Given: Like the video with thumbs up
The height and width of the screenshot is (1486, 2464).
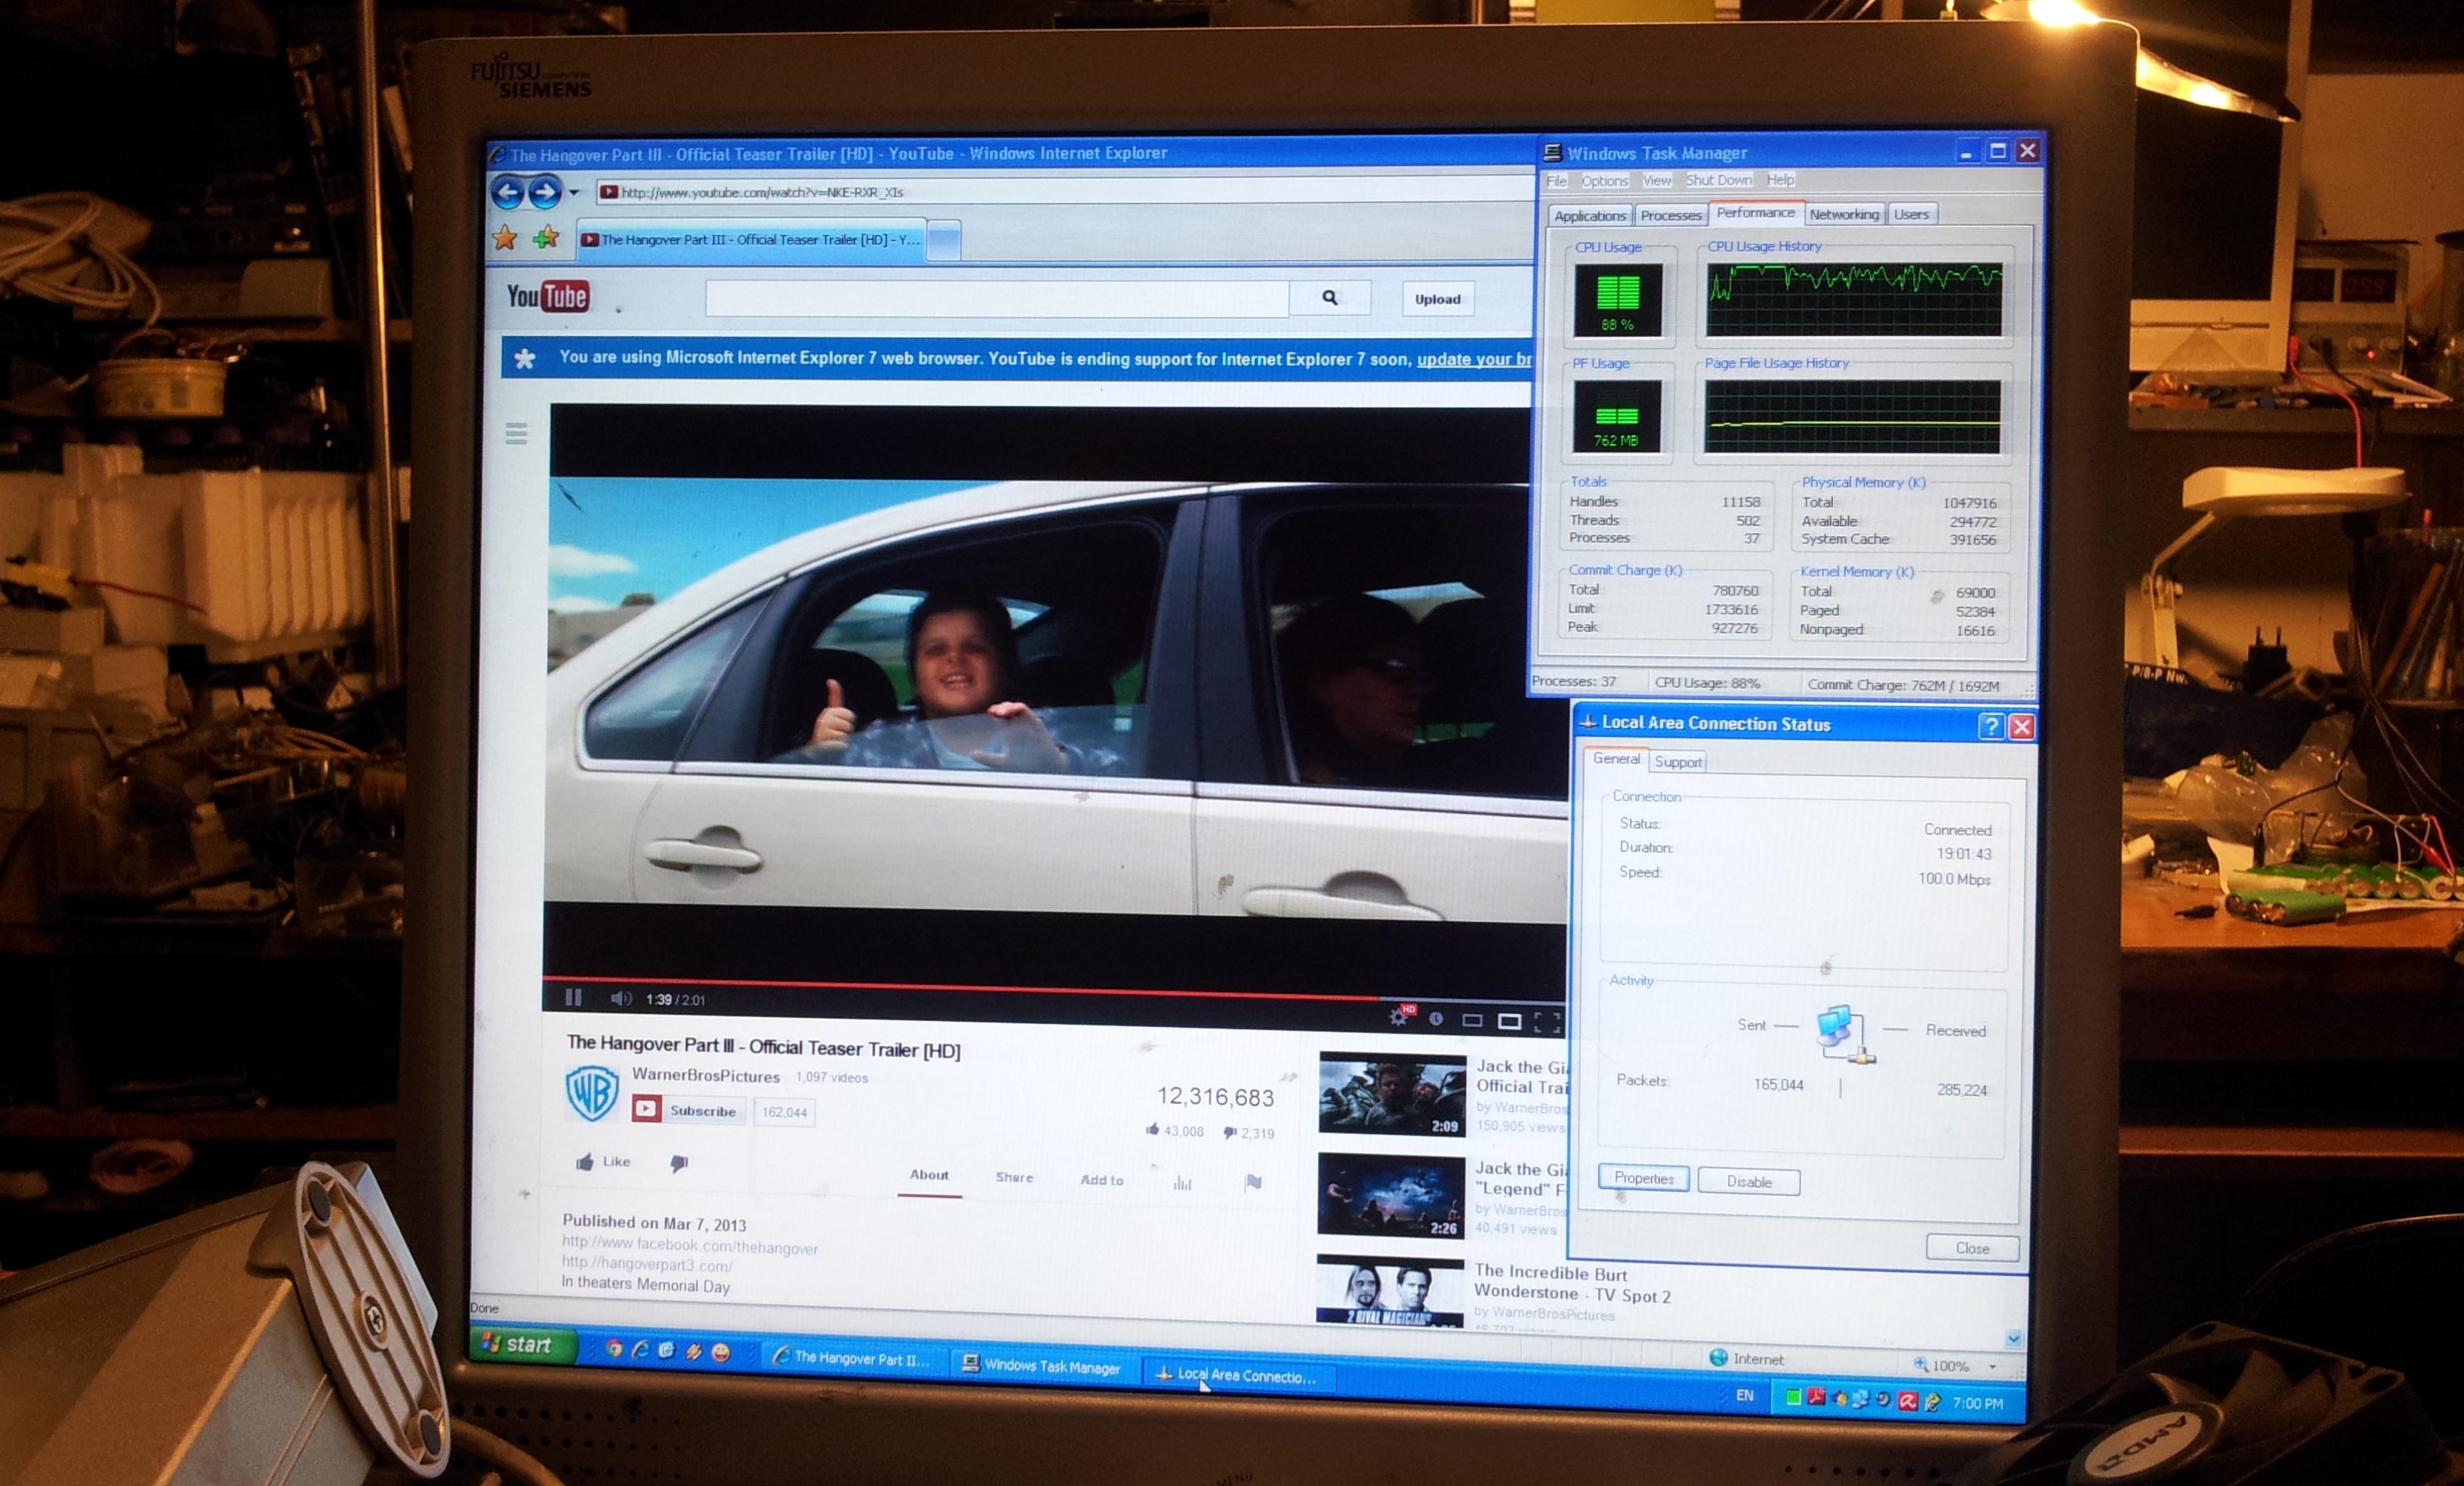Looking at the screenshot, I should click(603, 1161).
